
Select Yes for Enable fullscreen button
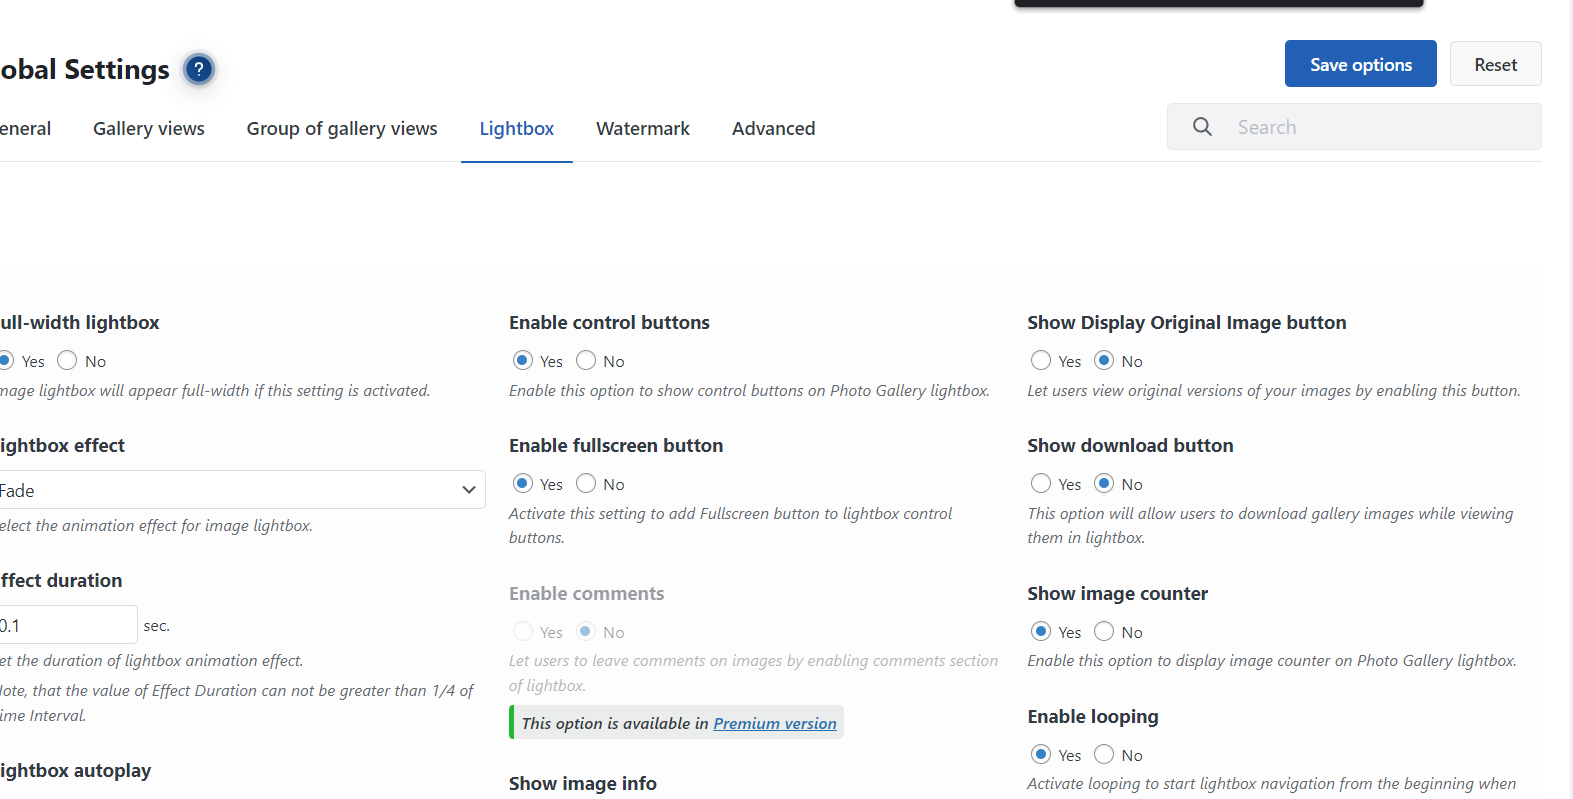click(523, 483)
